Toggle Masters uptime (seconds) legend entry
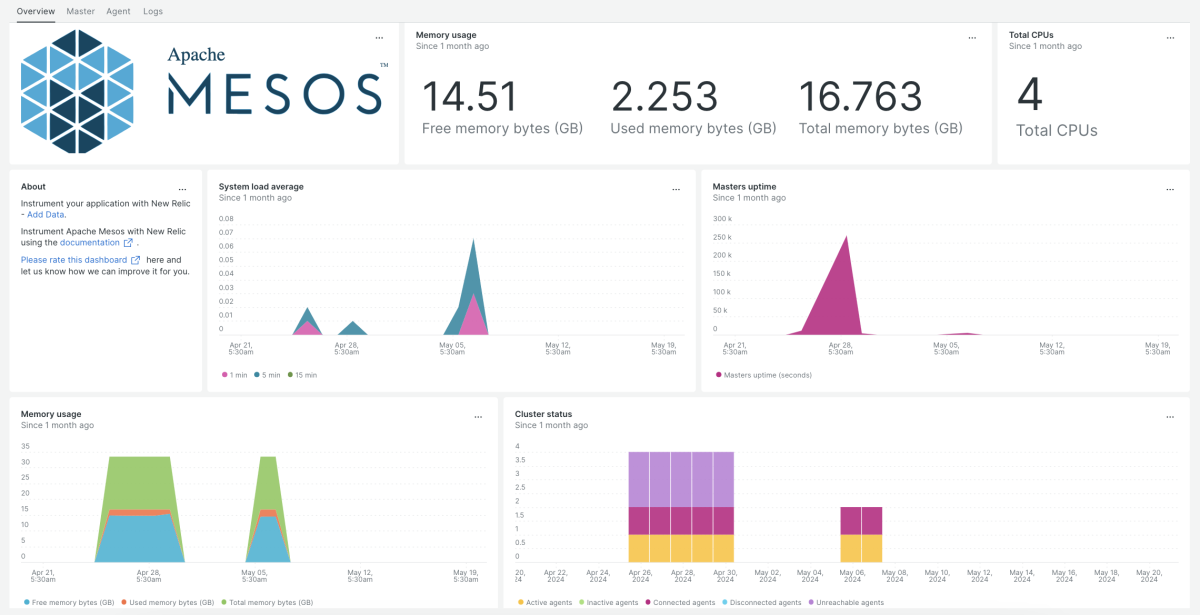This screenshot has width=1200, height=615. (763, 375)
